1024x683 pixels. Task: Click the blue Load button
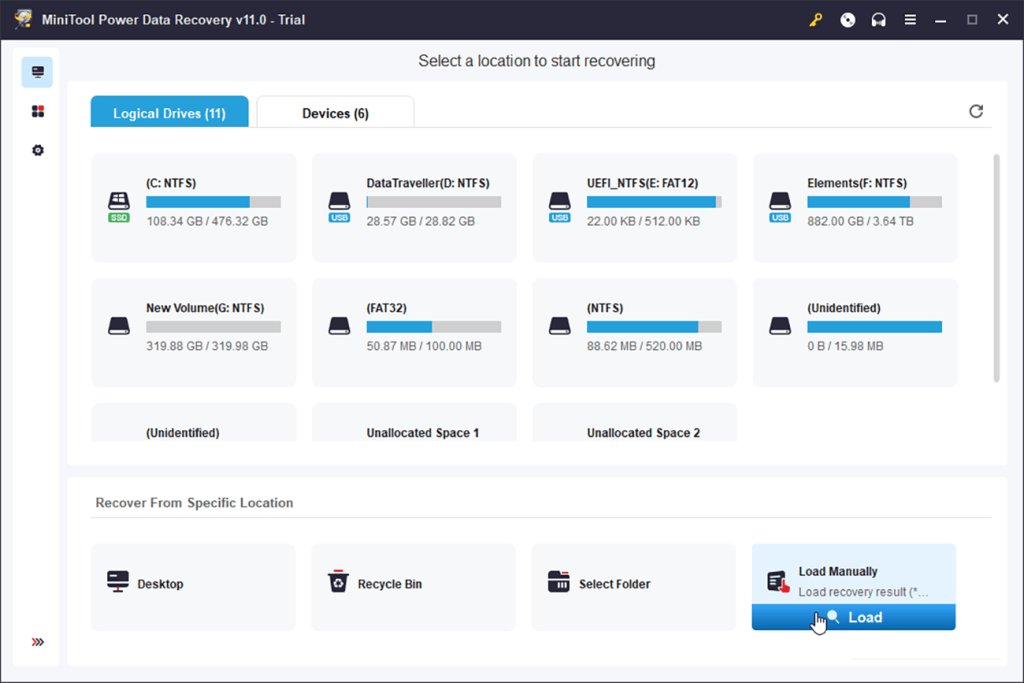tap(854, 617)
